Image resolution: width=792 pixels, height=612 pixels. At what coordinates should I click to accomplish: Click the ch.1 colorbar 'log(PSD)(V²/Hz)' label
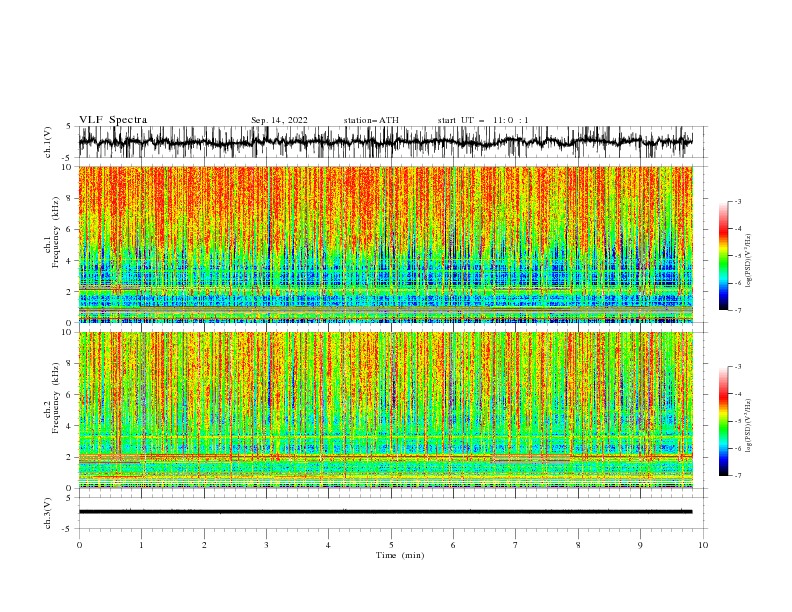(x=749, y=261)
